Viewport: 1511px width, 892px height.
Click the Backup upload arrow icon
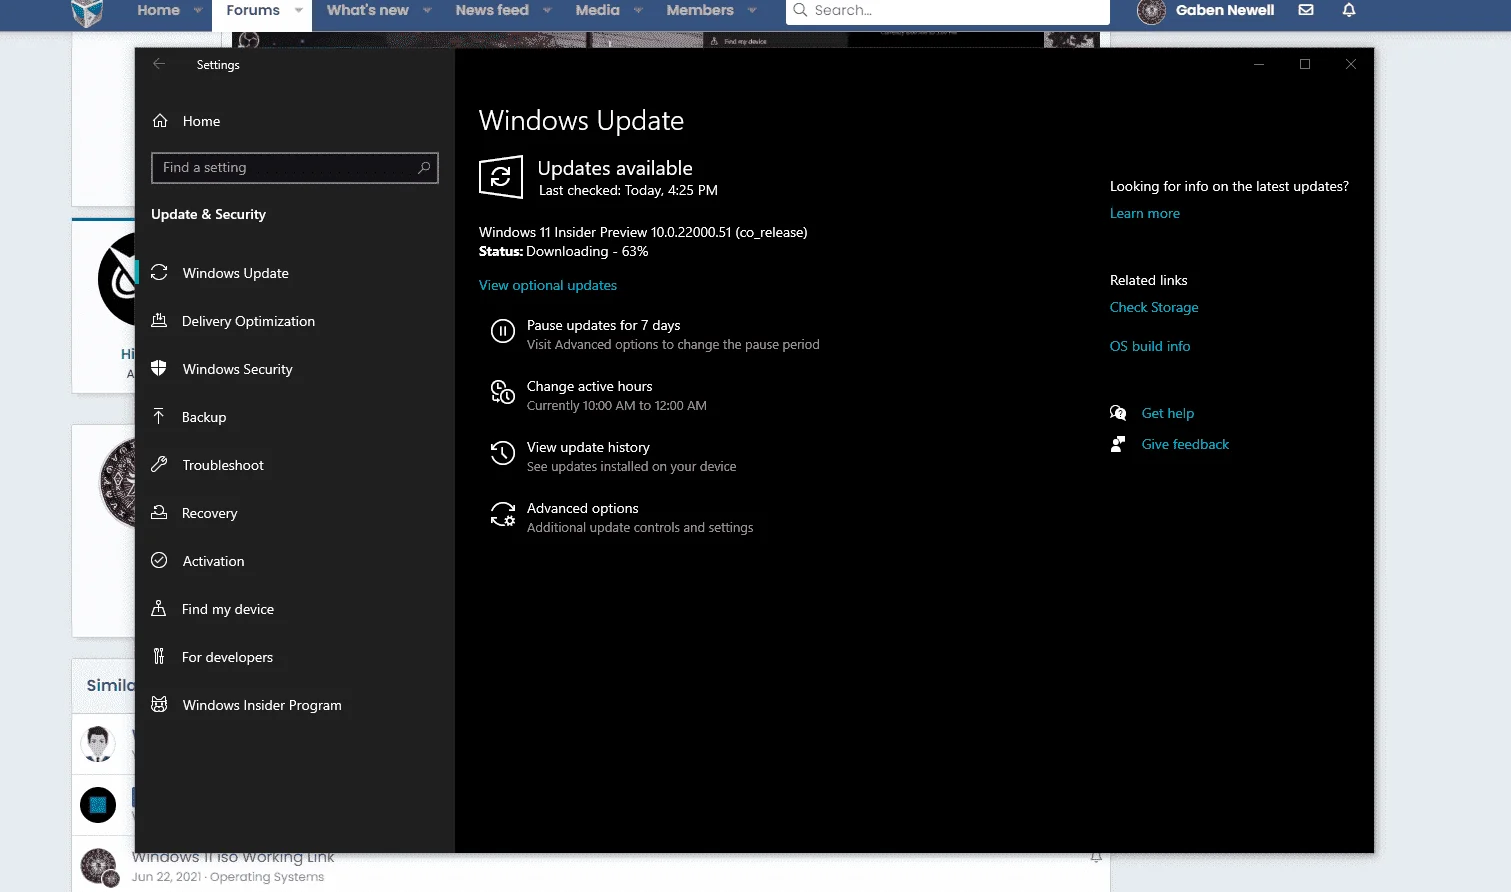[159, 416]
